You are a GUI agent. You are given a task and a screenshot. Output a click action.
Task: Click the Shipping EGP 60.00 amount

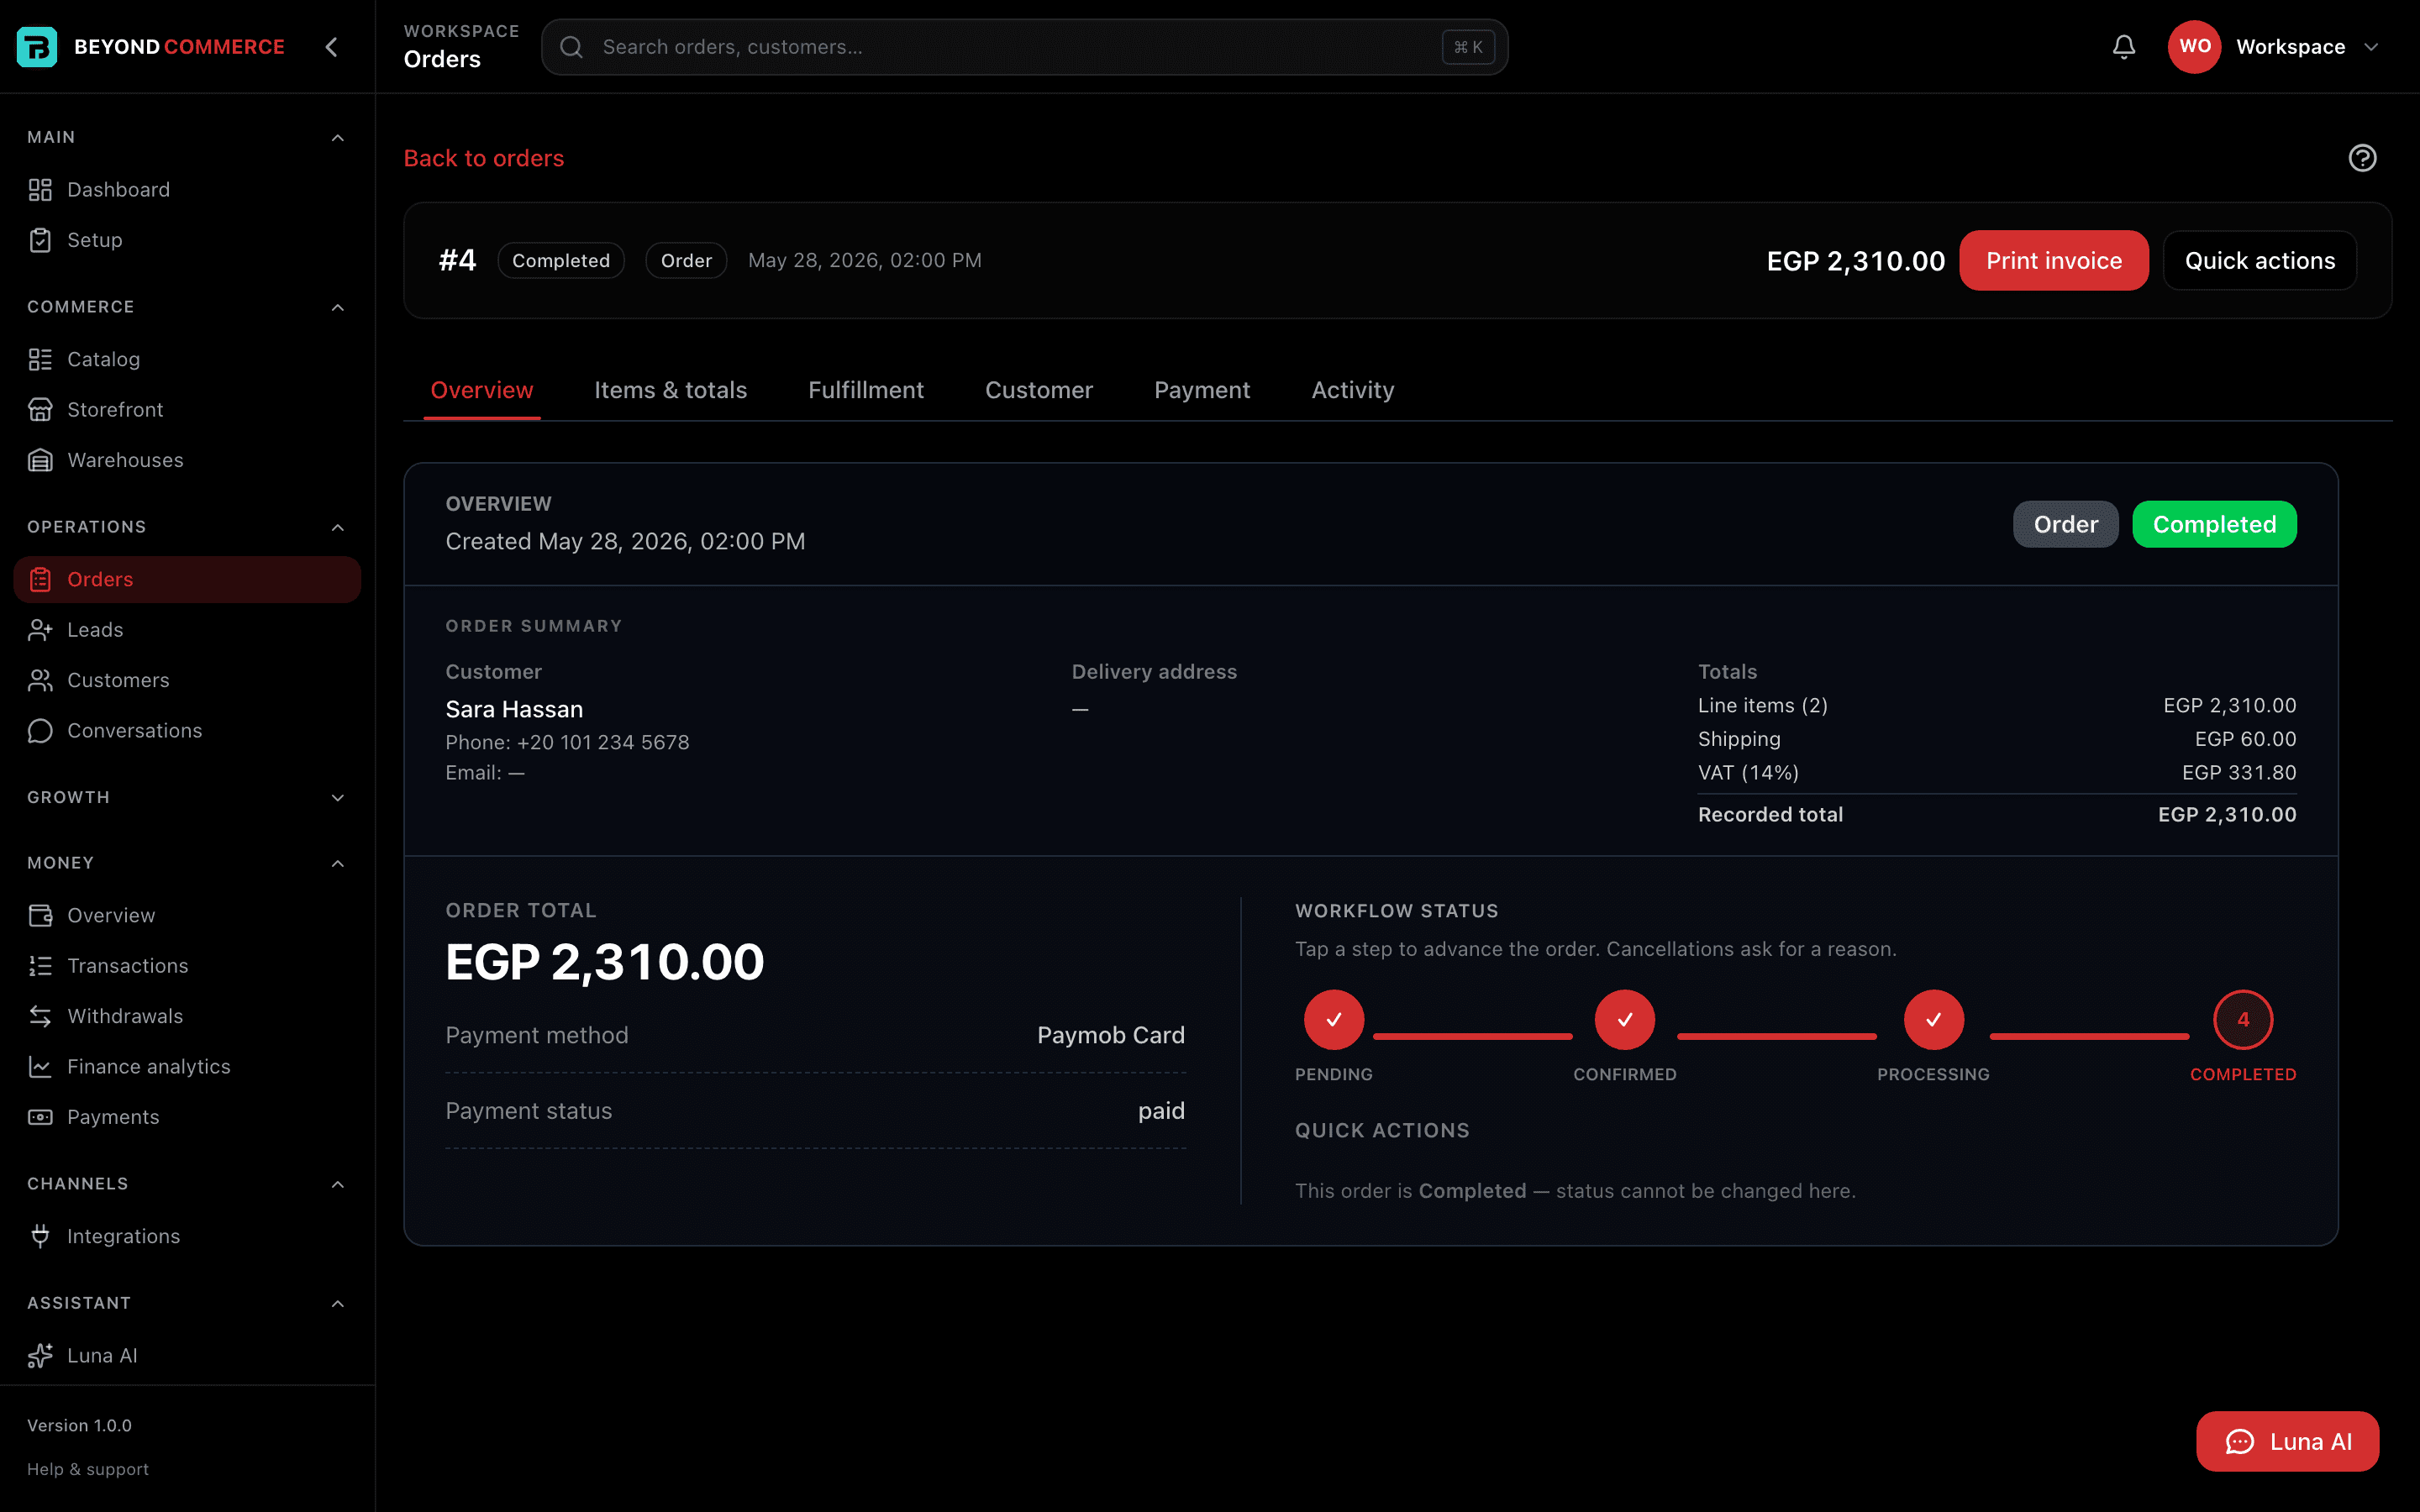coord(2245,739)
